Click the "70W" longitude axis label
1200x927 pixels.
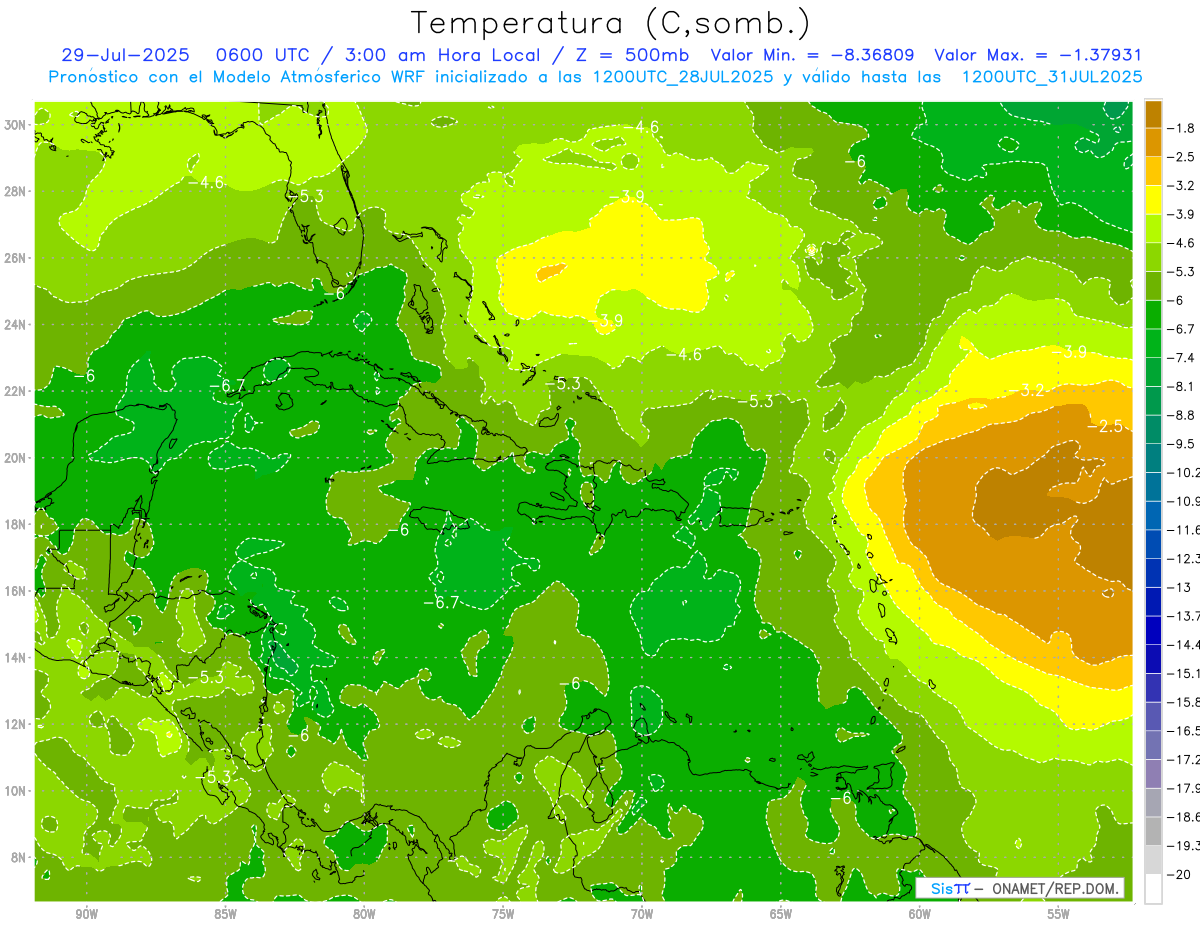(x=642, y=914)
